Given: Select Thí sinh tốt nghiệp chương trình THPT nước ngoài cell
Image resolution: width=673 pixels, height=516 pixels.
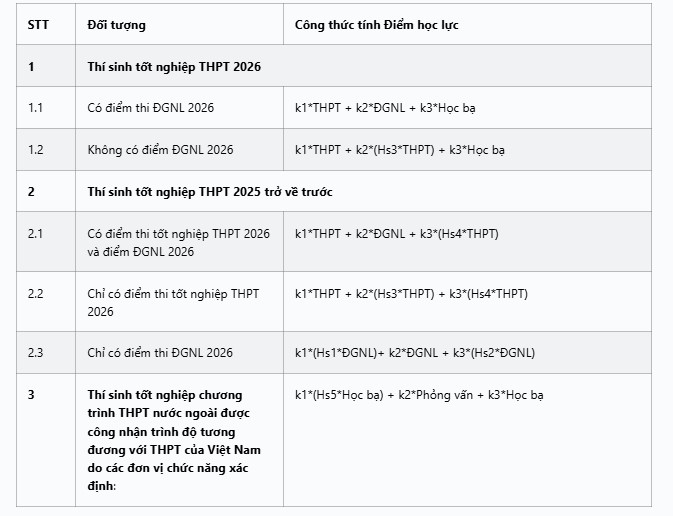Looking at the screenshot, I should (x=174, y=440).
